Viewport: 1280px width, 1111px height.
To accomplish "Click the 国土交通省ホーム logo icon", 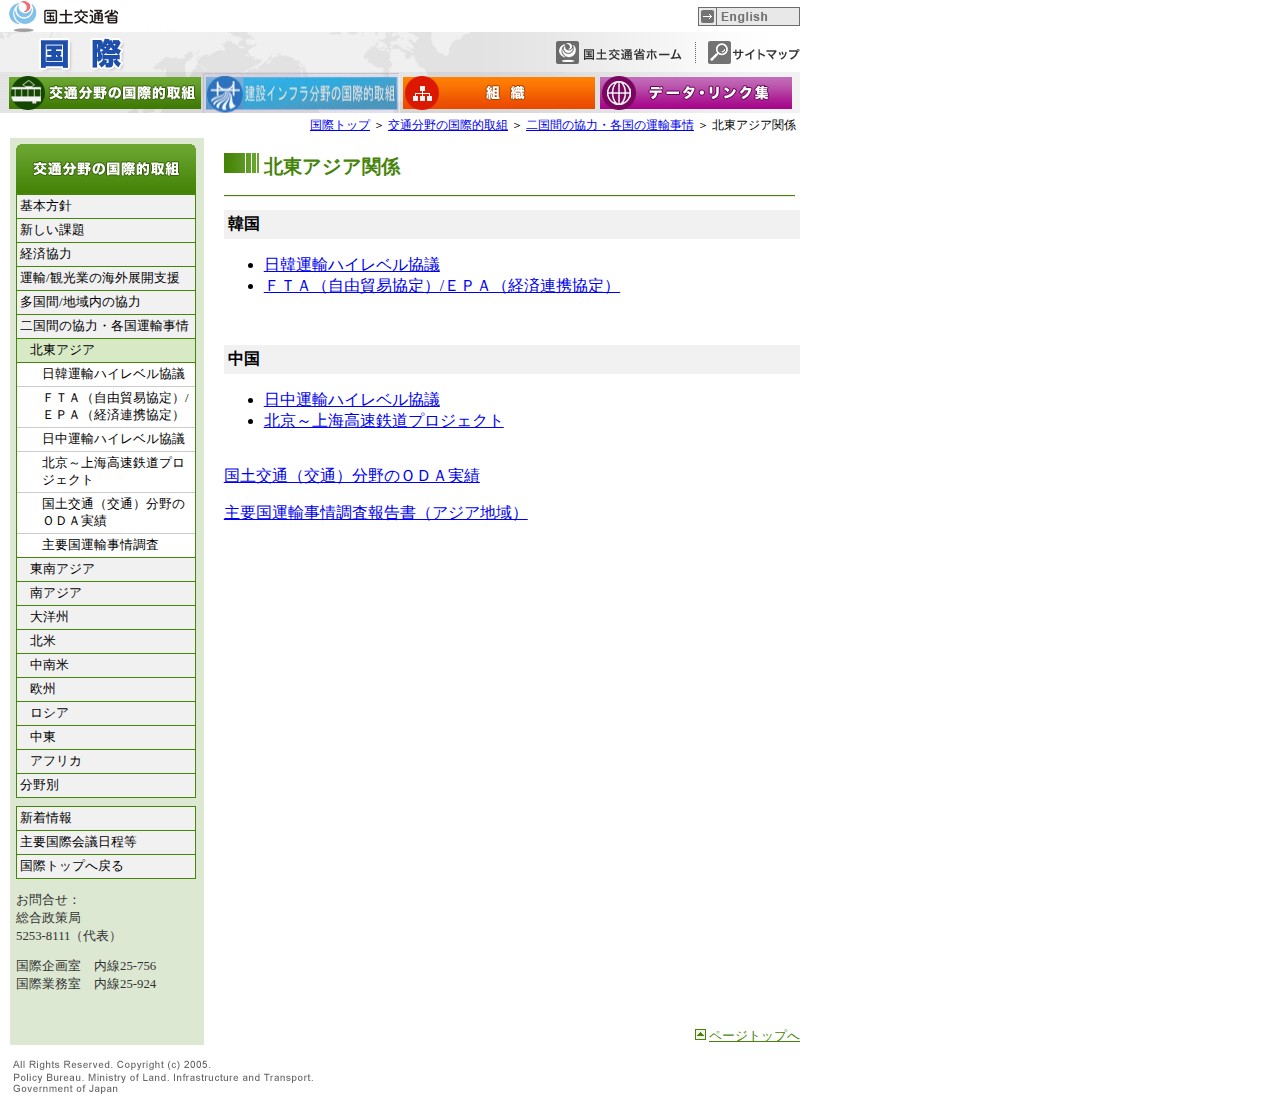I will (x=567, y=53).
